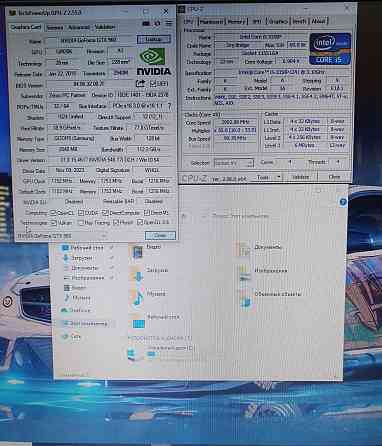Viewport: 382px width, 446px height.
Task: Toggle the CUDA checkbox
Action: pos(81,213)
